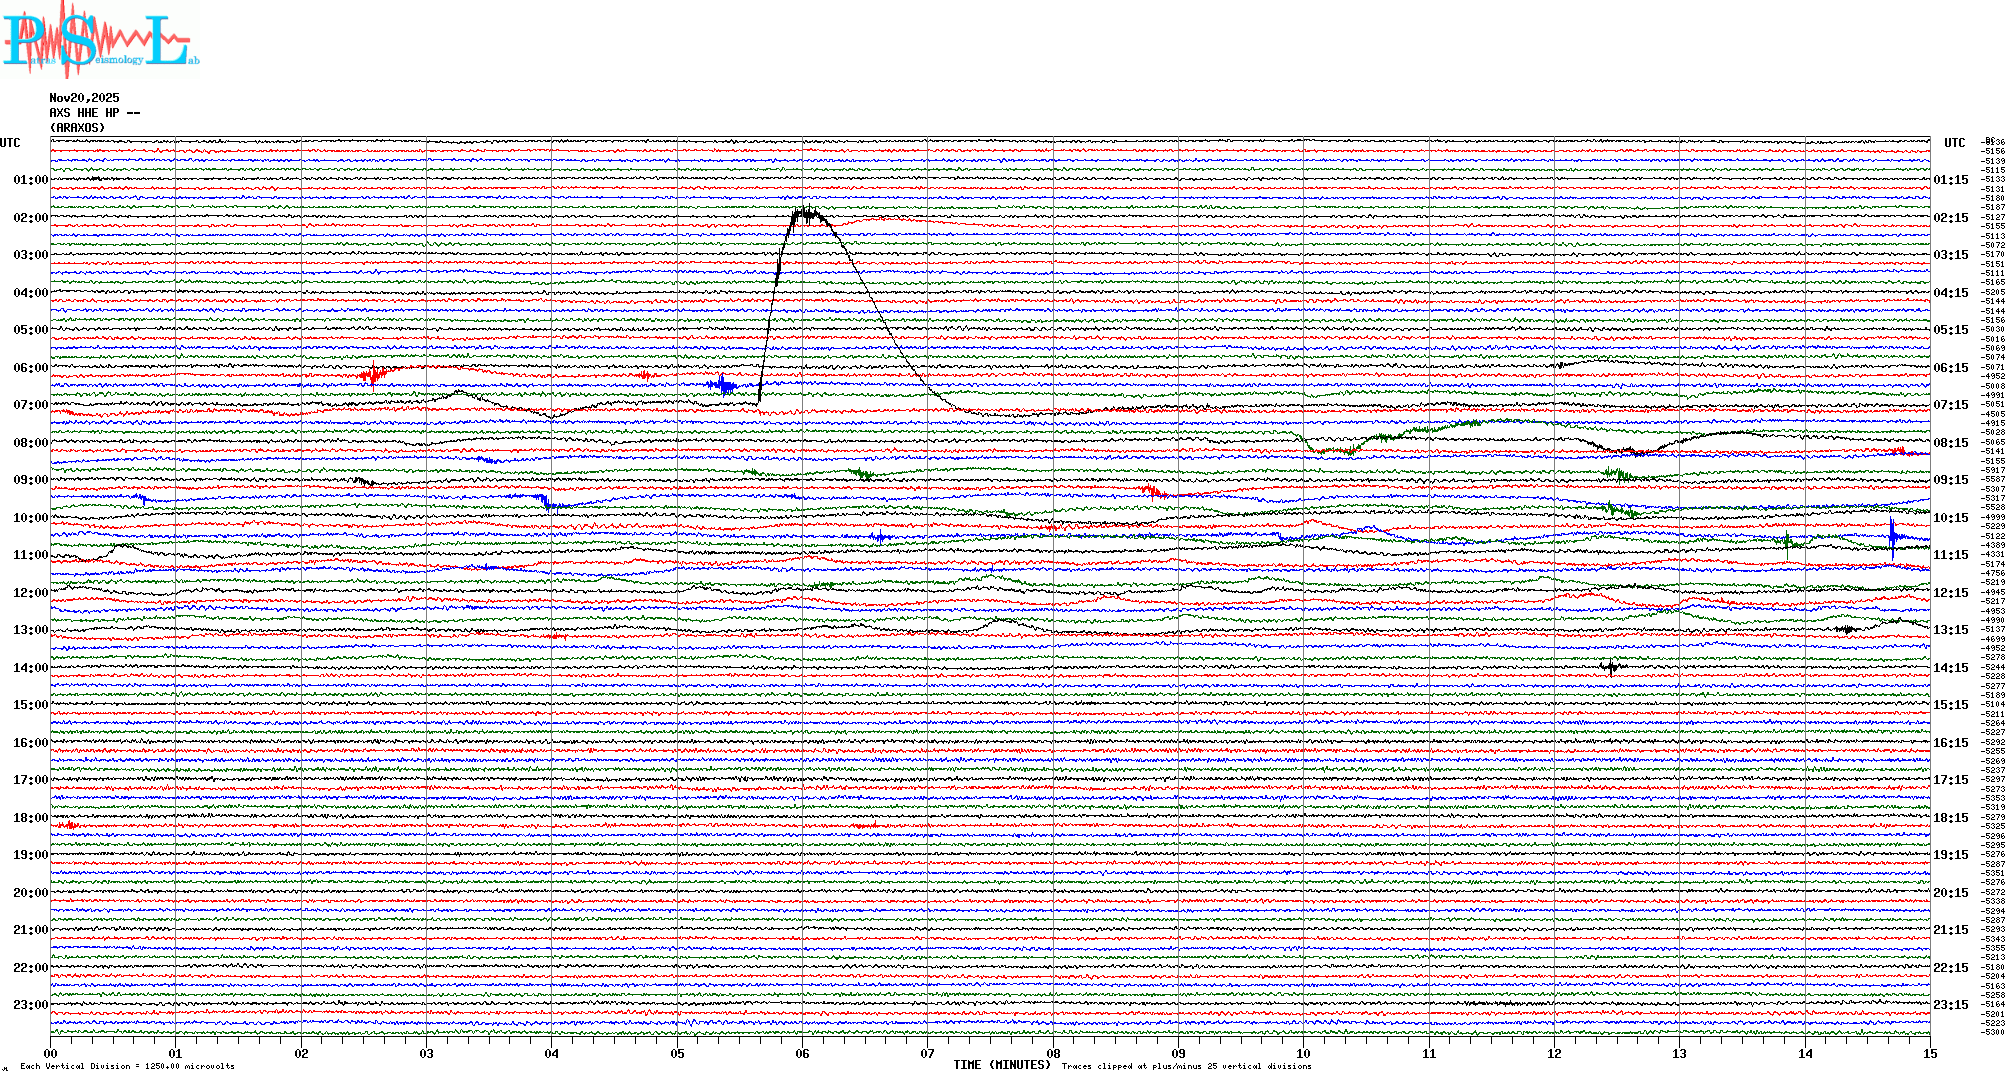Click the traces clipped footnote text
The width and height of the screenshot is (2010, 1080).
1186,1066
